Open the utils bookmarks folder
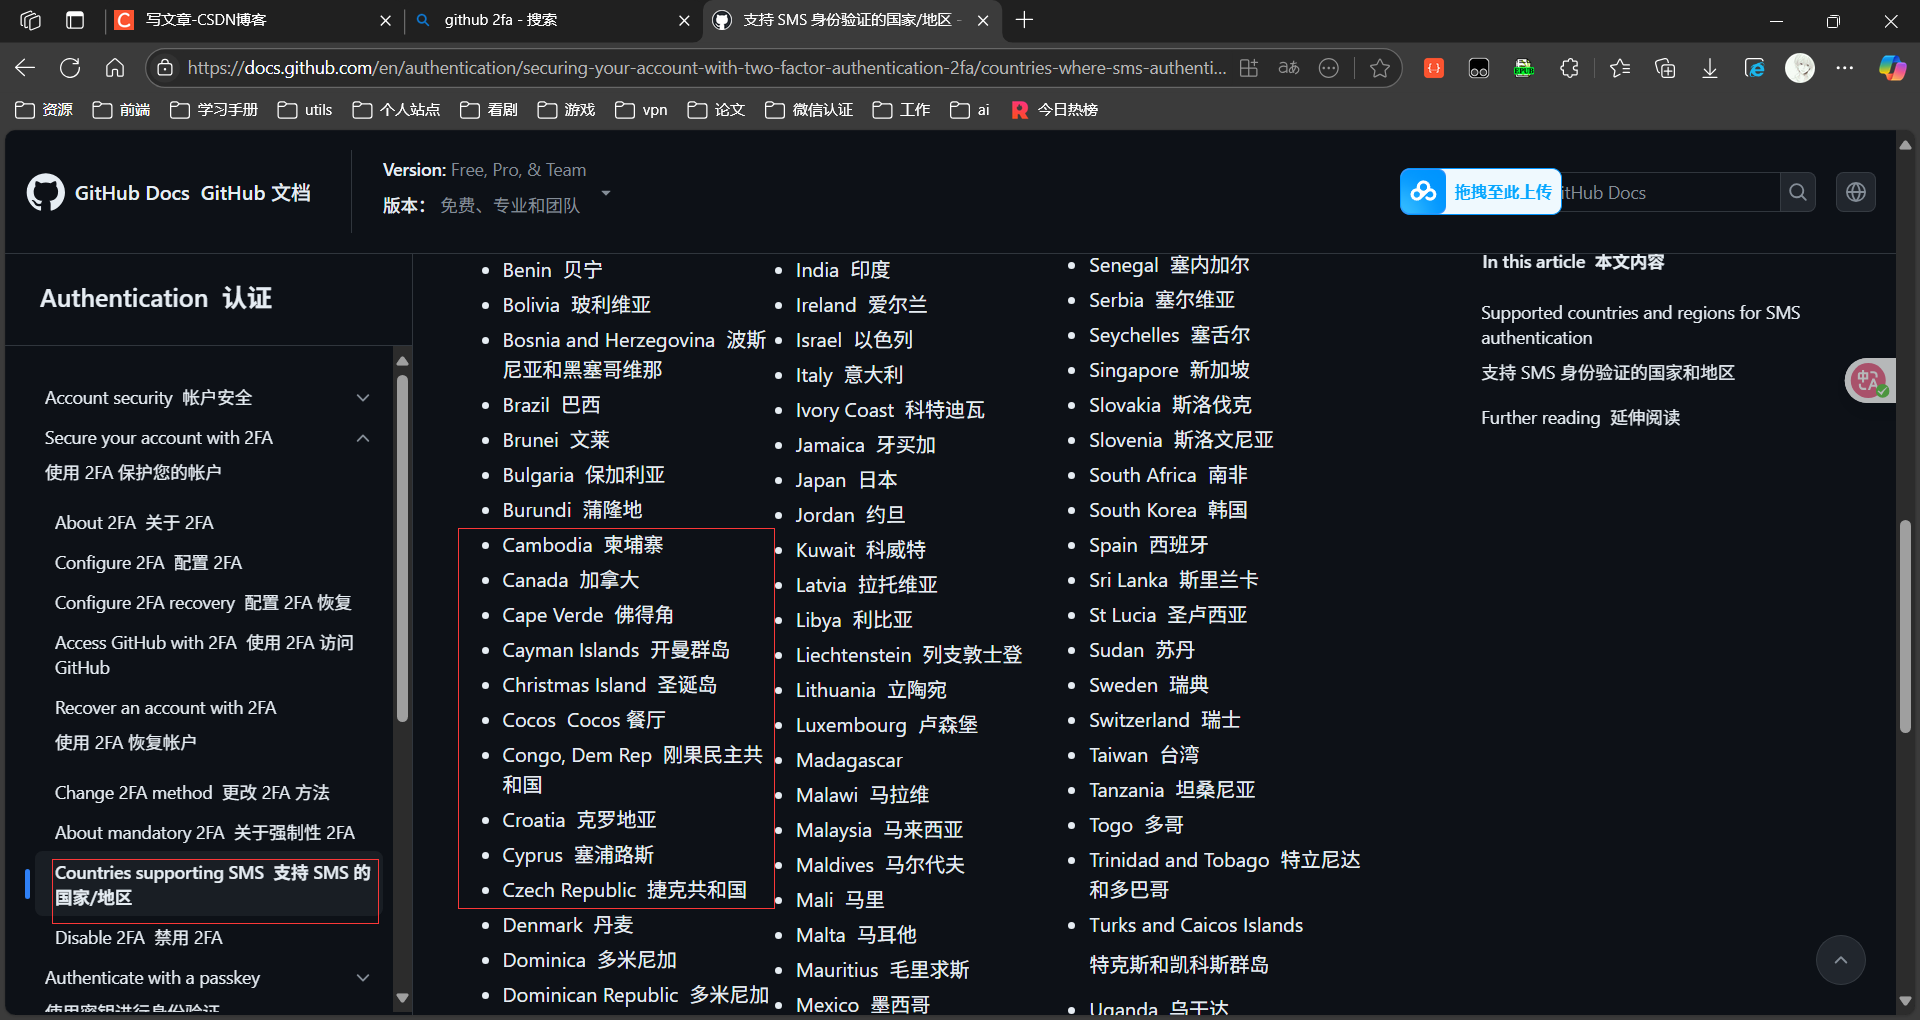1920x1020 pixels. pyautogui.click(x=305, y=110)
